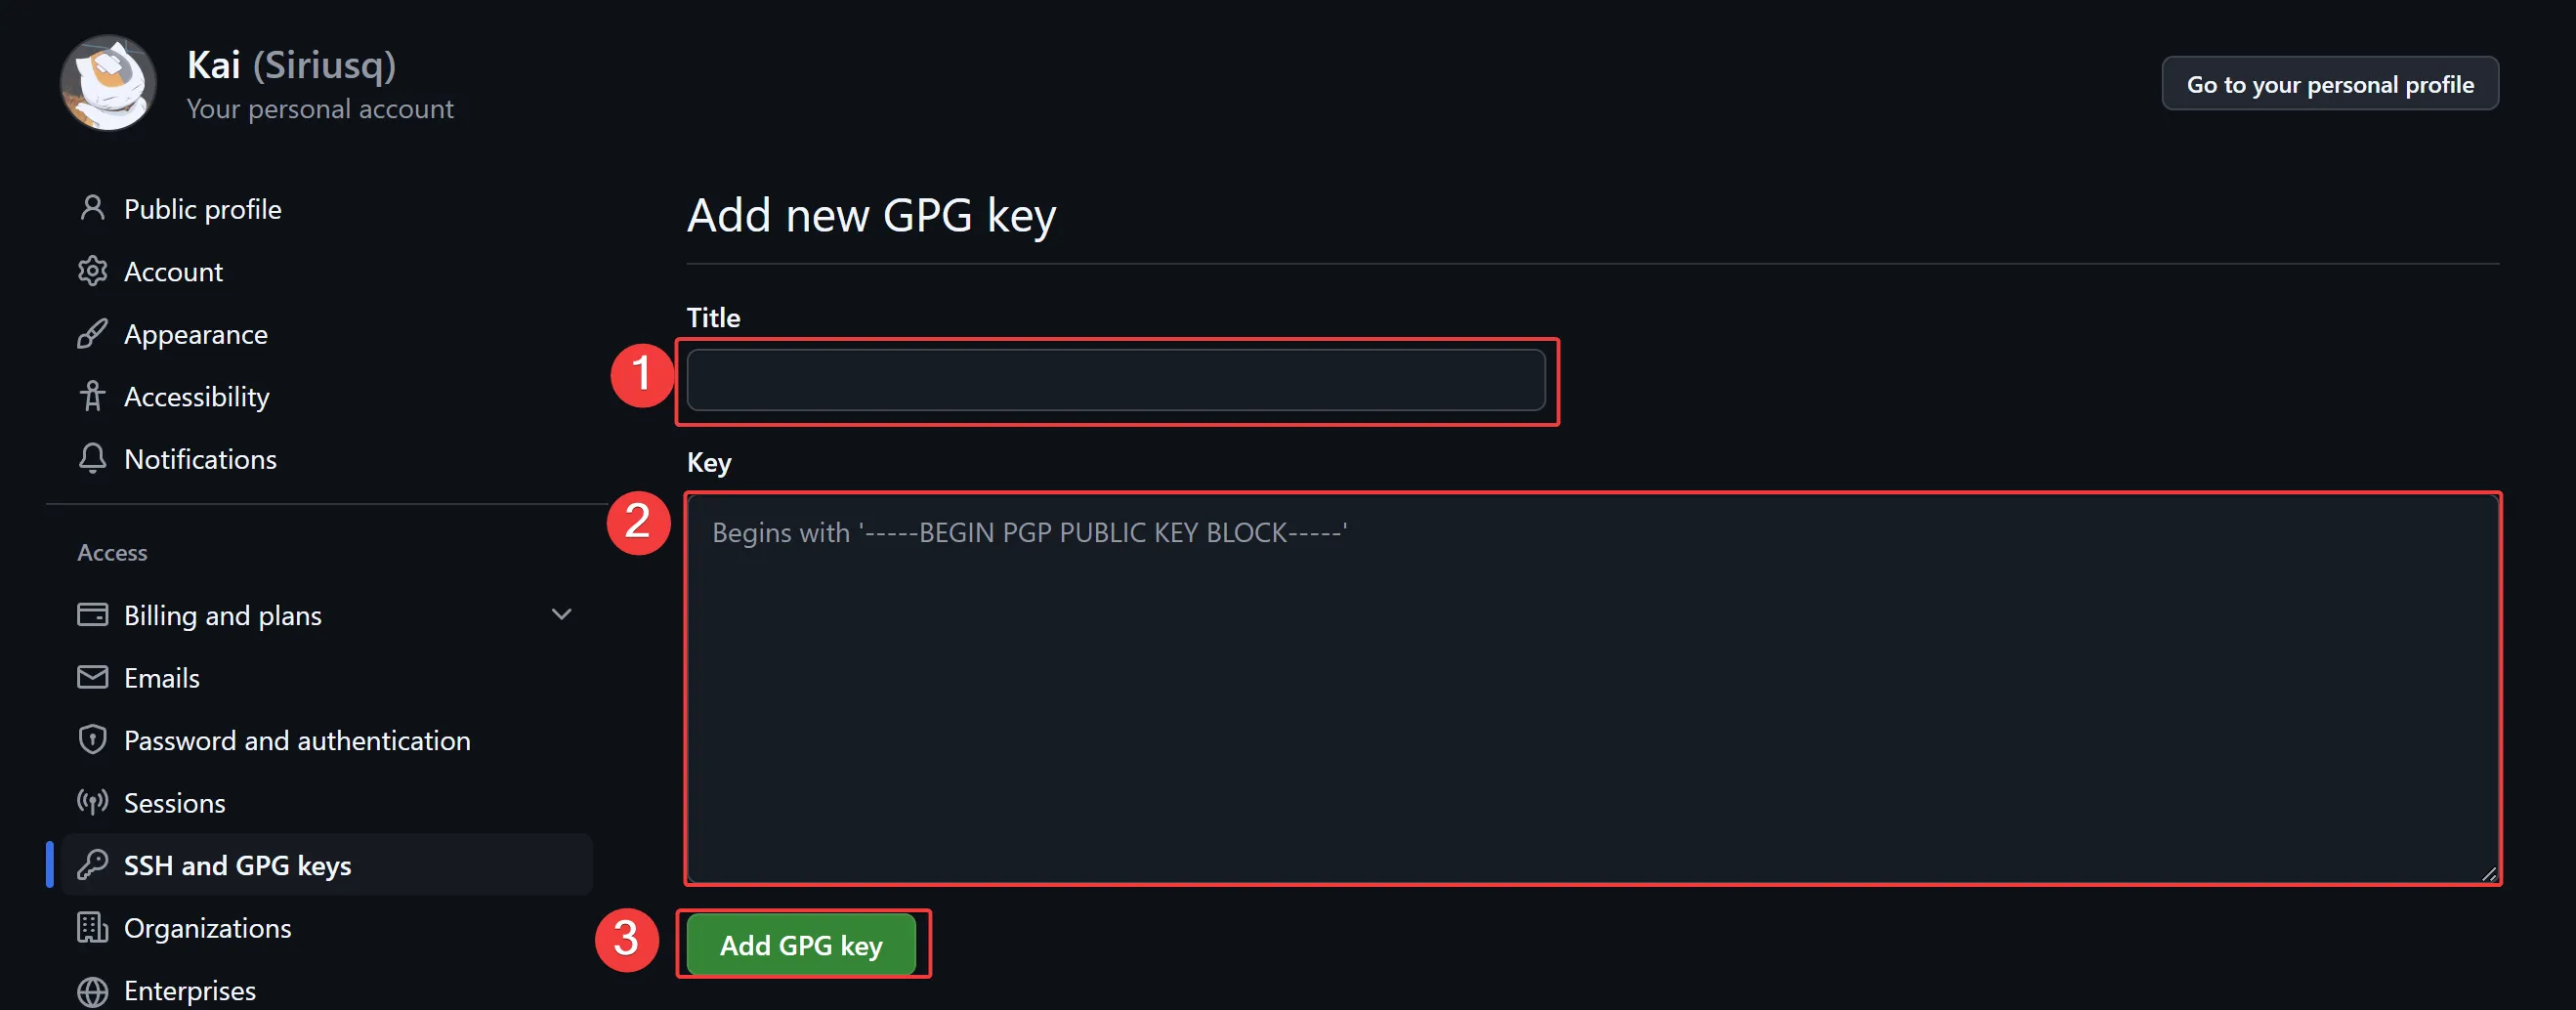
Task: Click the Appearance paintbrush icon
Action: tap(92, 334)
